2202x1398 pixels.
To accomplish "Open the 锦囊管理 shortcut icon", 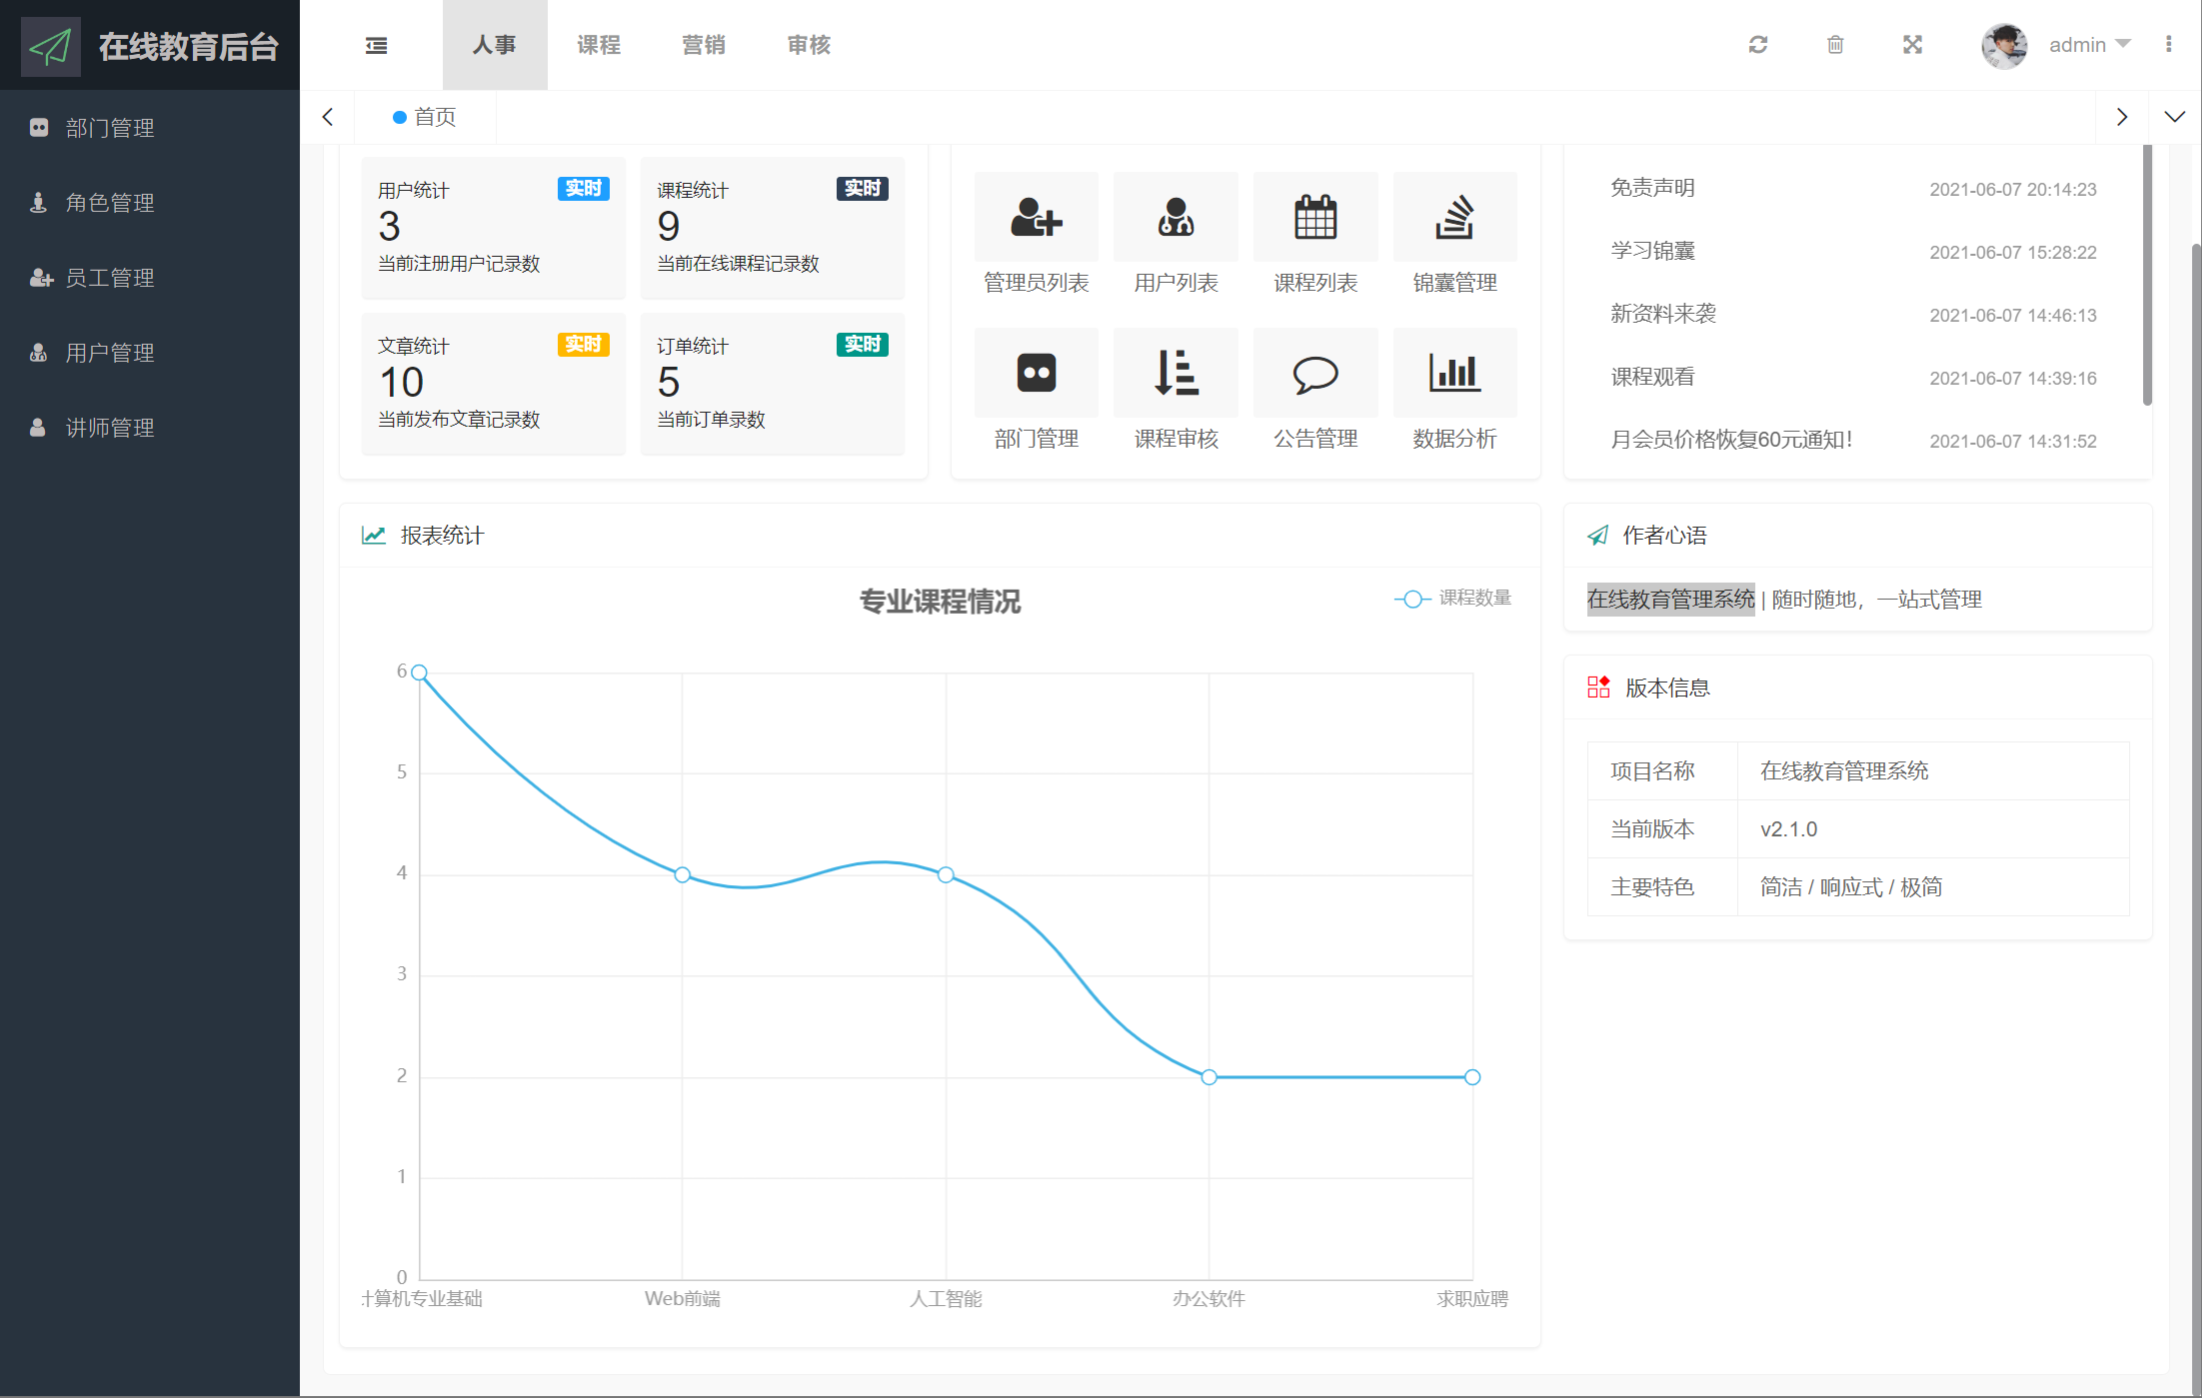I will [1454, 218].
